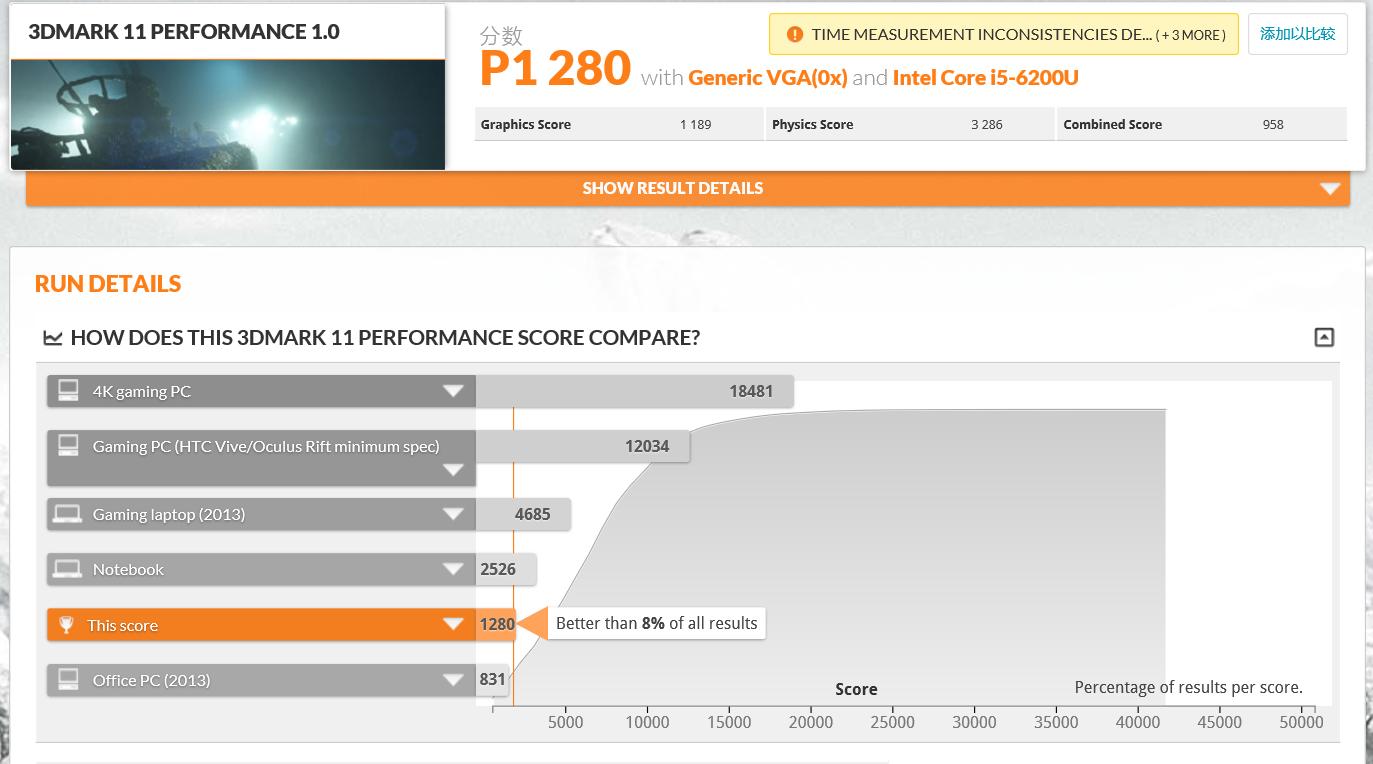This screenshot has height=764, width=1373.
Task: Expand the Gaming laptop (2013) dropdown arrow
Action: click(x=454, y=514)
